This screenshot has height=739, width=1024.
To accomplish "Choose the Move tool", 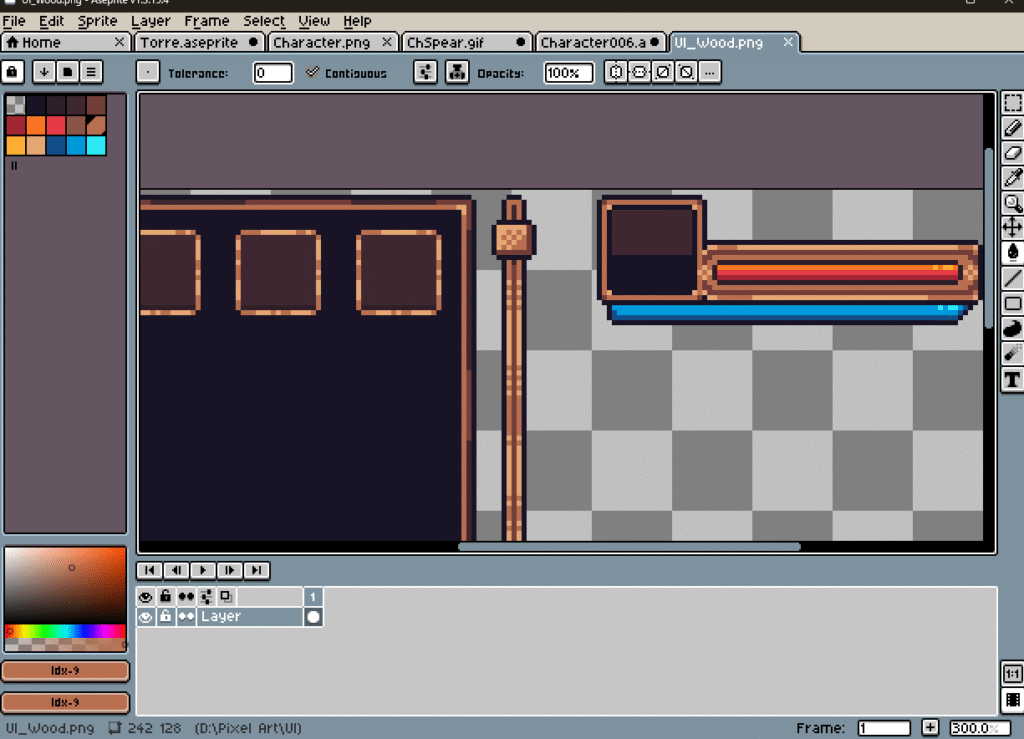I will (x=1012, y=228).
